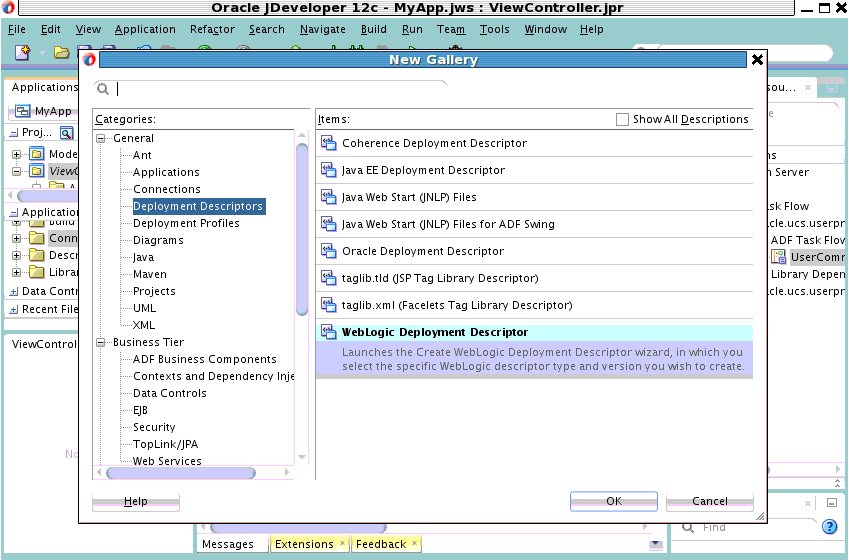Expand the Libra folder node
849x560 pixels.
(x=16, y=272)
